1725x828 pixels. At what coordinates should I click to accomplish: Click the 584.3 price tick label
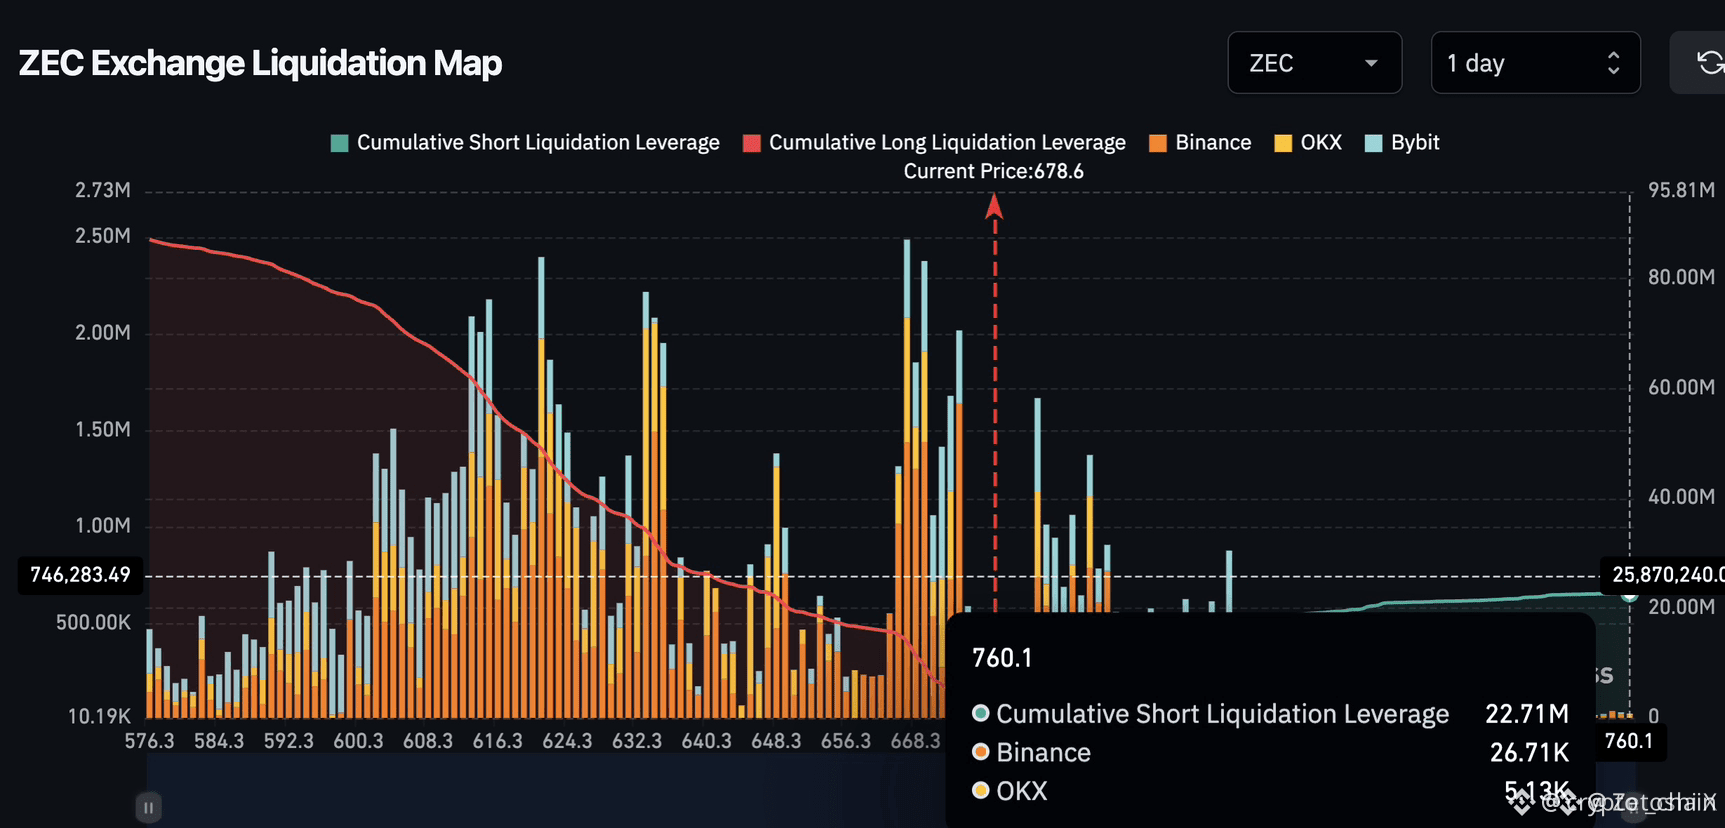tap(219, 741)
